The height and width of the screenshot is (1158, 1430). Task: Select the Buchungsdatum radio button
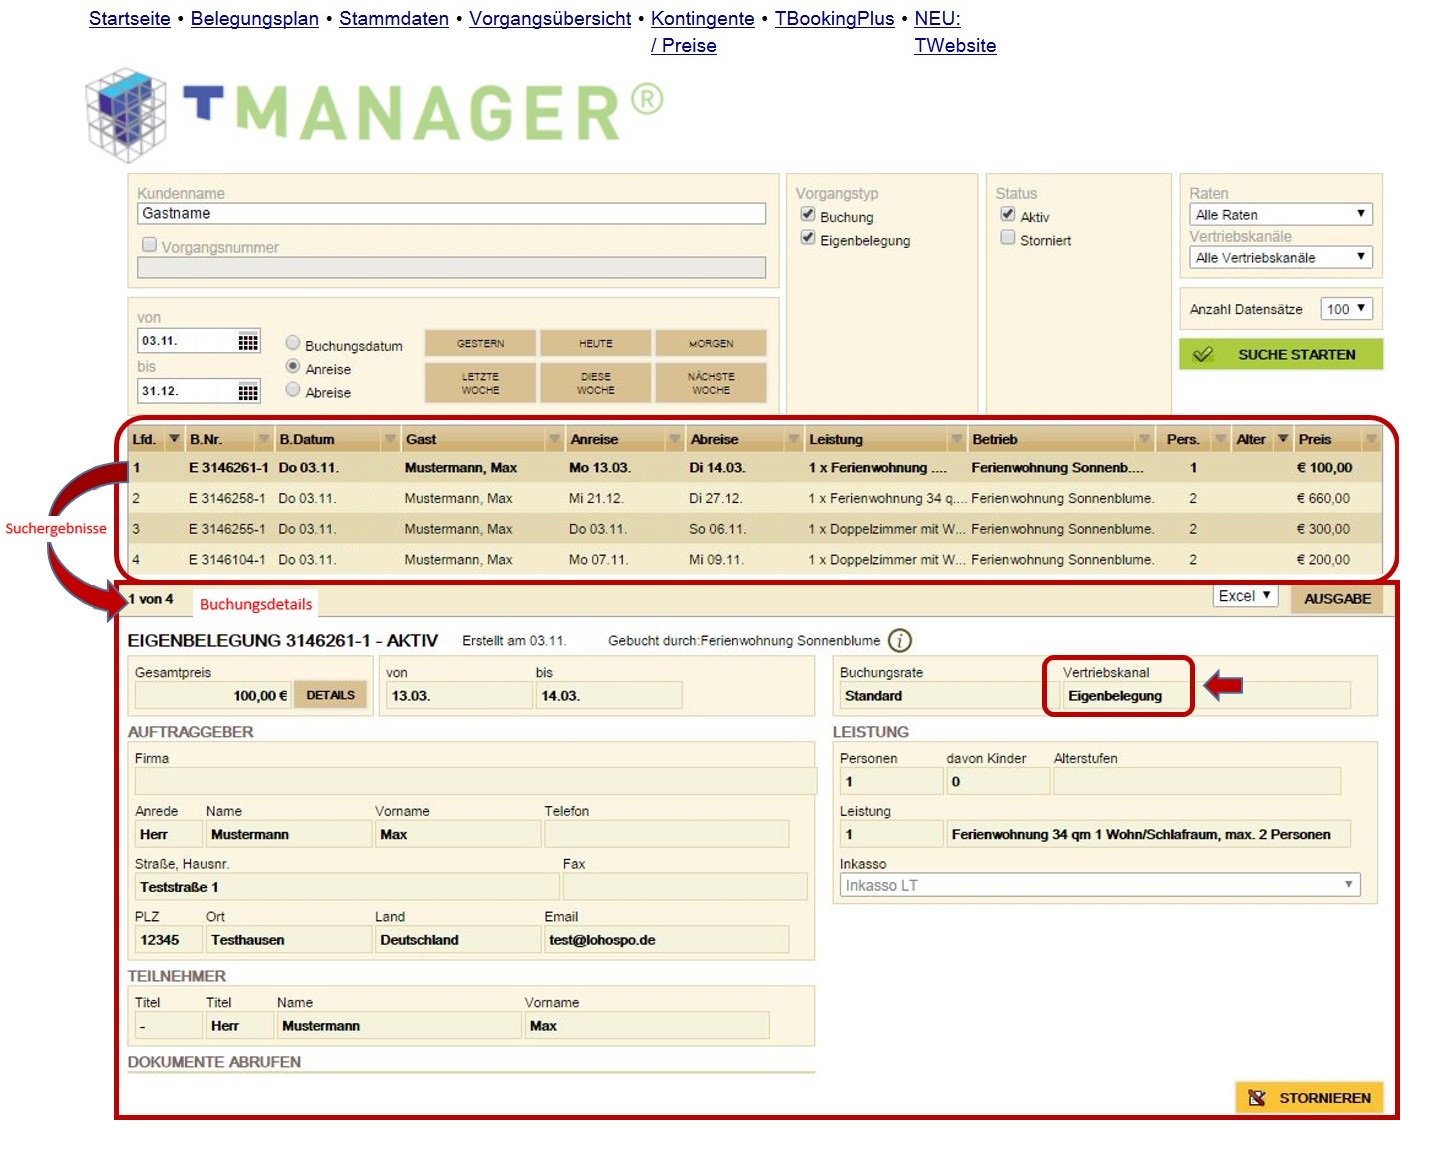point(293,344)
